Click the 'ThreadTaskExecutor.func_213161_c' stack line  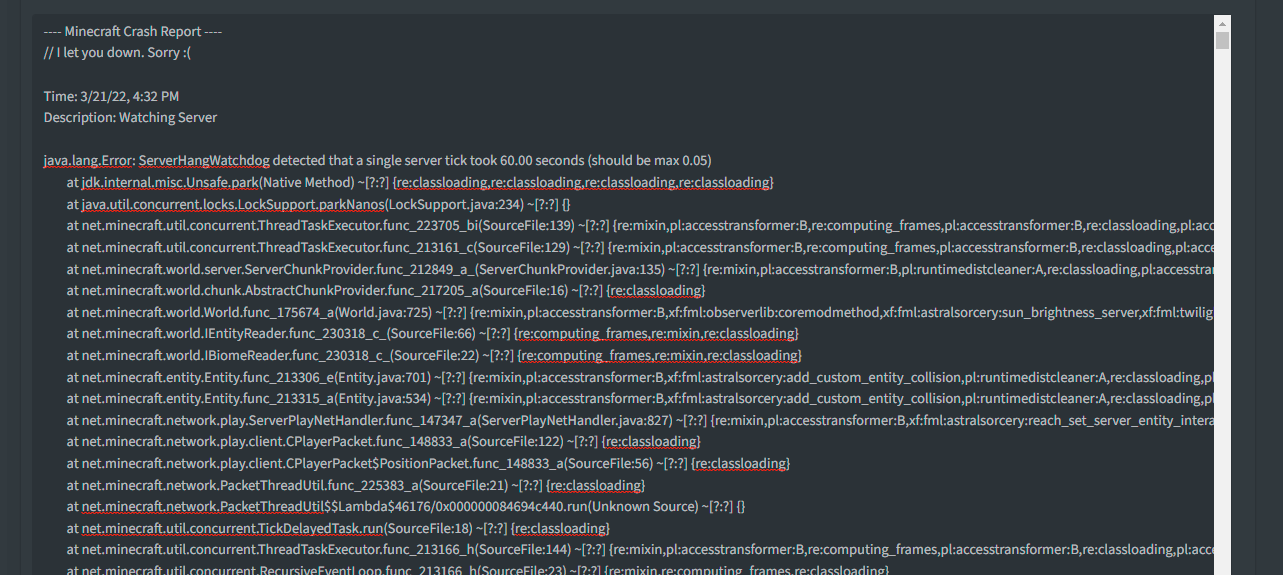pyautogui.click(x=641, y=247)
